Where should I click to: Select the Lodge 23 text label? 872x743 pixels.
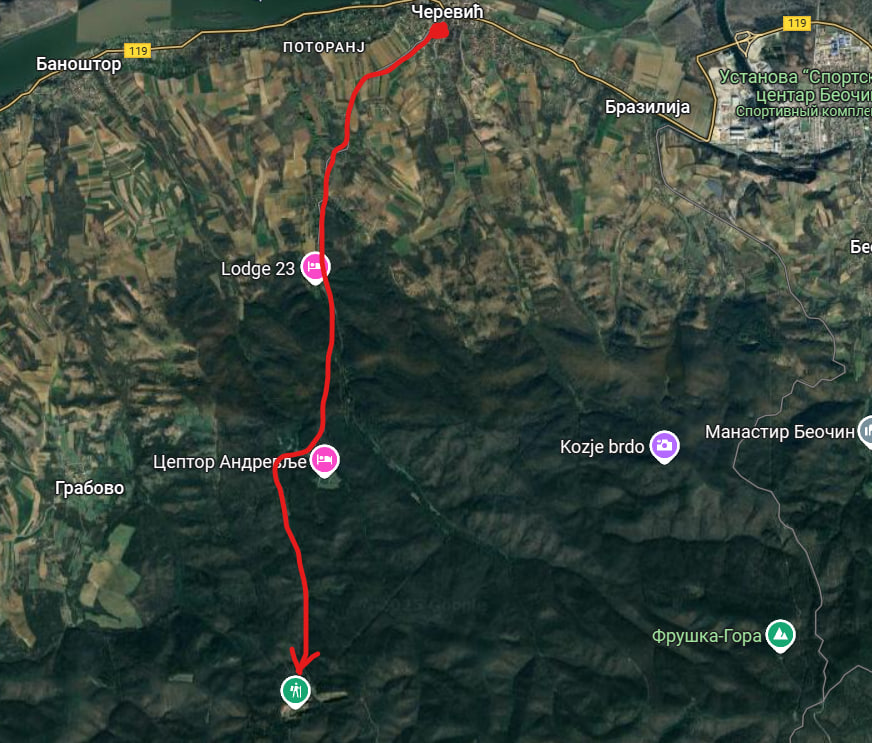tap(257, 269)
